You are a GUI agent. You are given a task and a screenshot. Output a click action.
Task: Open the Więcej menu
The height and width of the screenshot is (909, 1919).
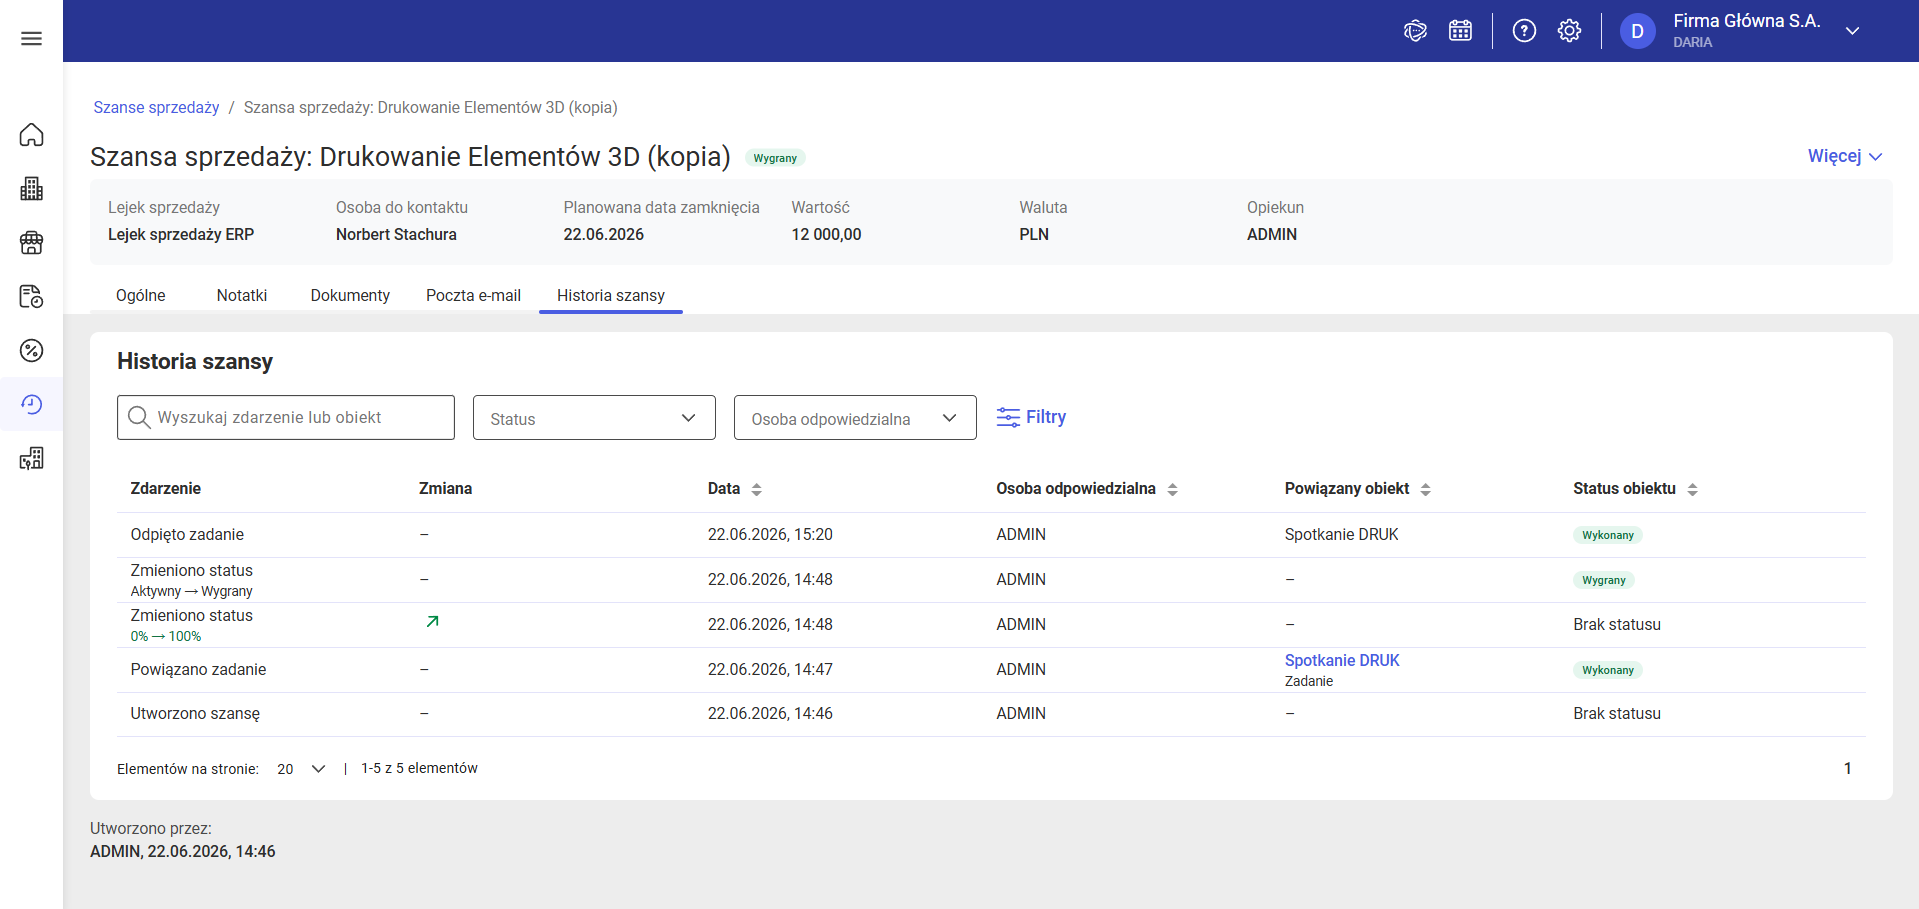tap(1845, 156)
